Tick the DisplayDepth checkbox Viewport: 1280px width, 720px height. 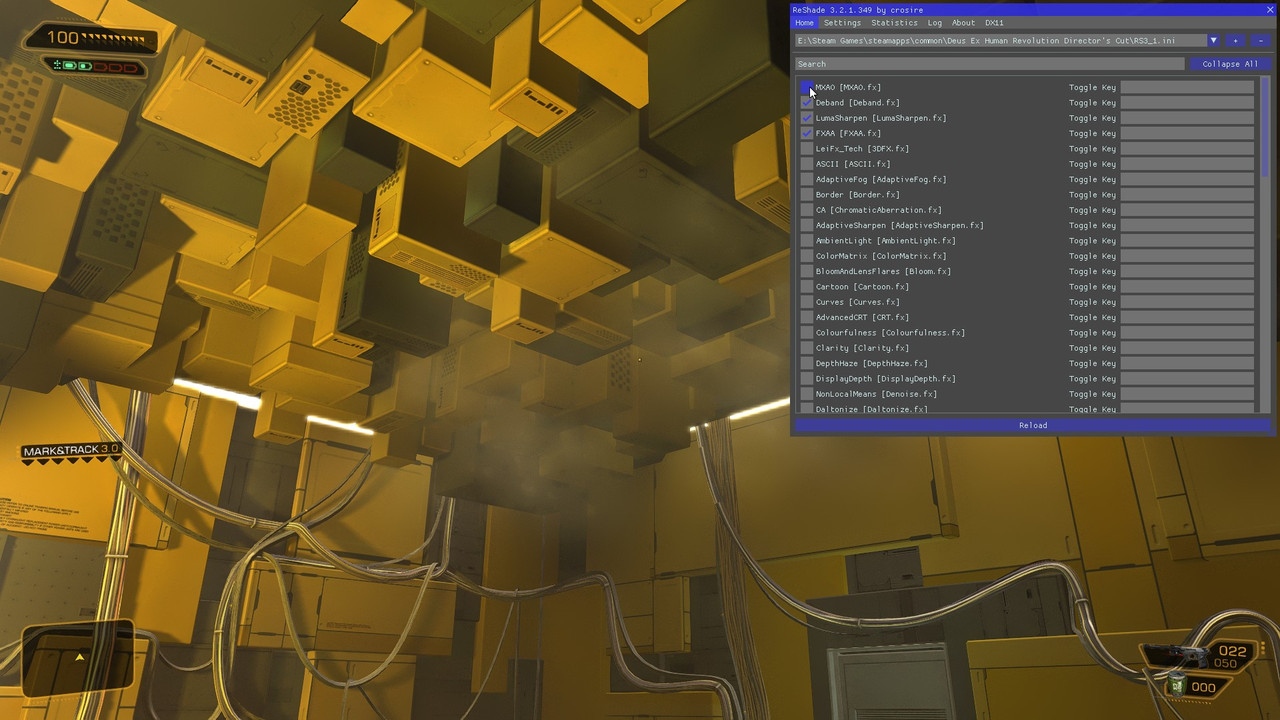pyautogui.click(x=807, y=379)
